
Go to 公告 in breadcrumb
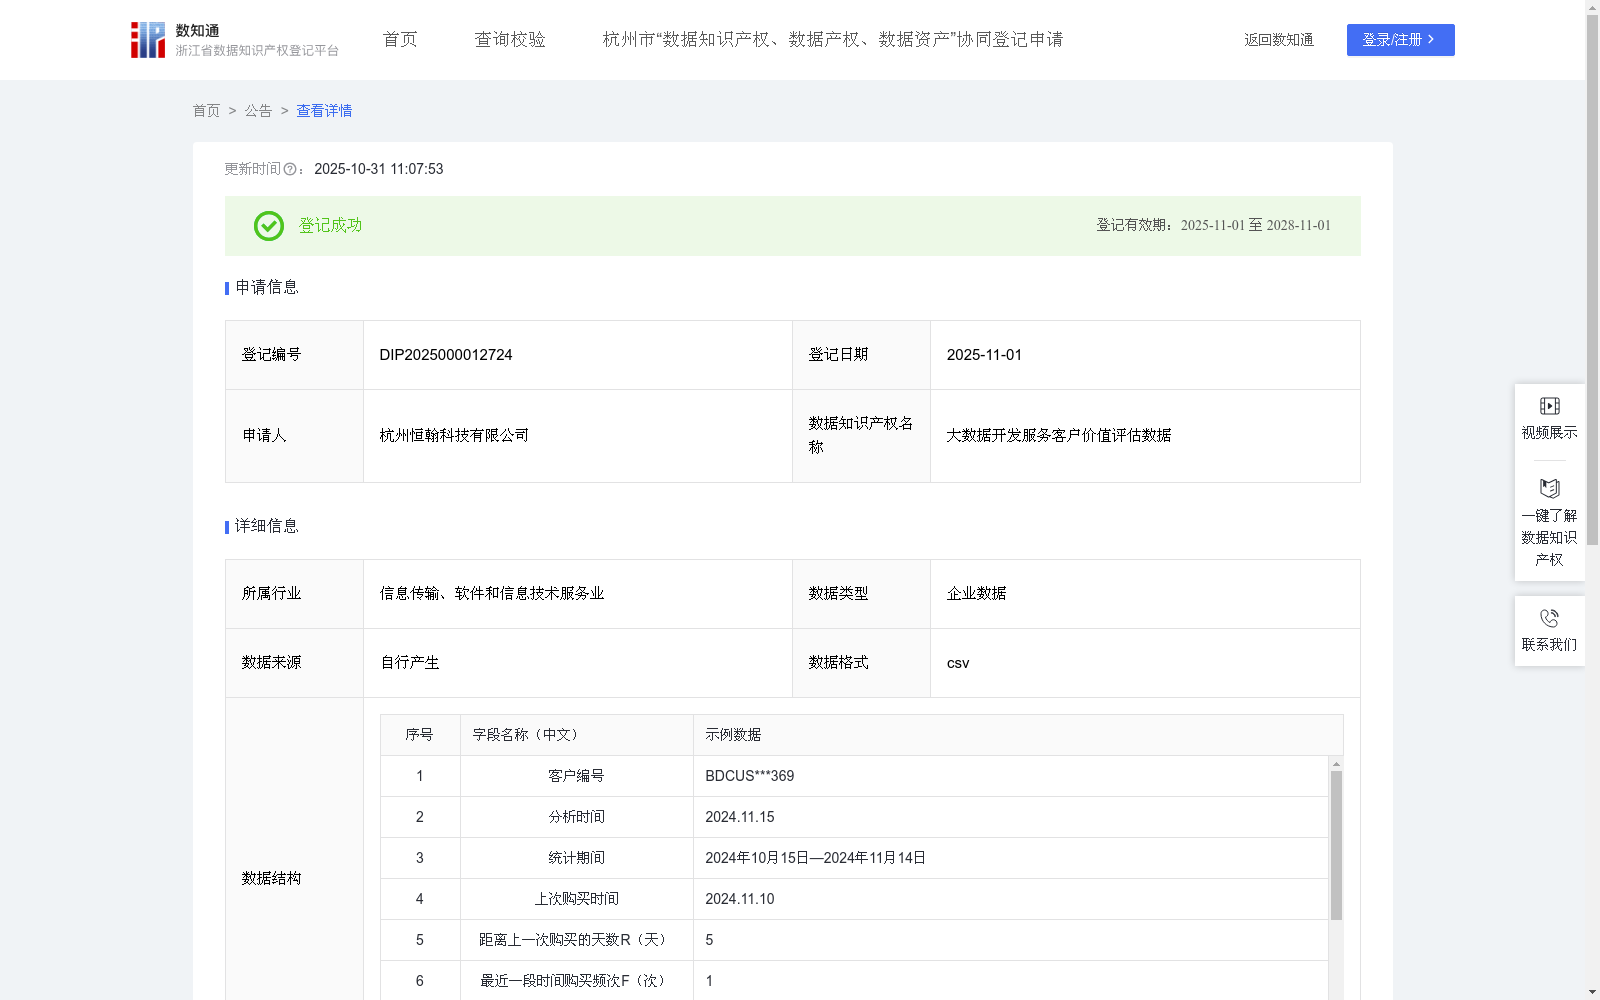258,111
